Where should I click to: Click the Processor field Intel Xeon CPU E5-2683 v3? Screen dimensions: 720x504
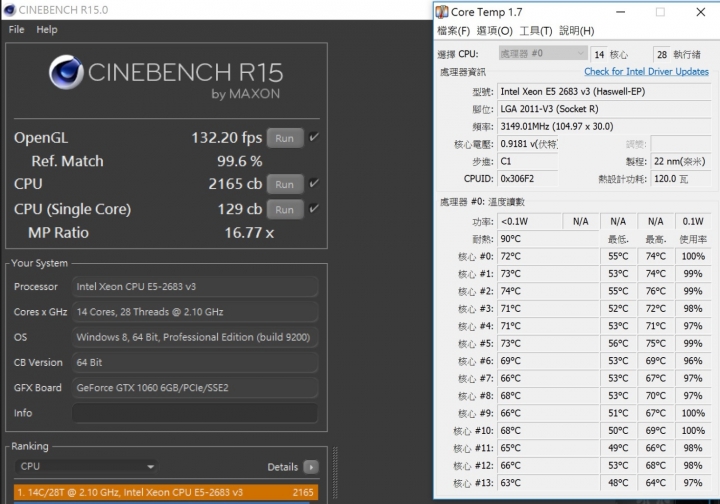[195, 286]
